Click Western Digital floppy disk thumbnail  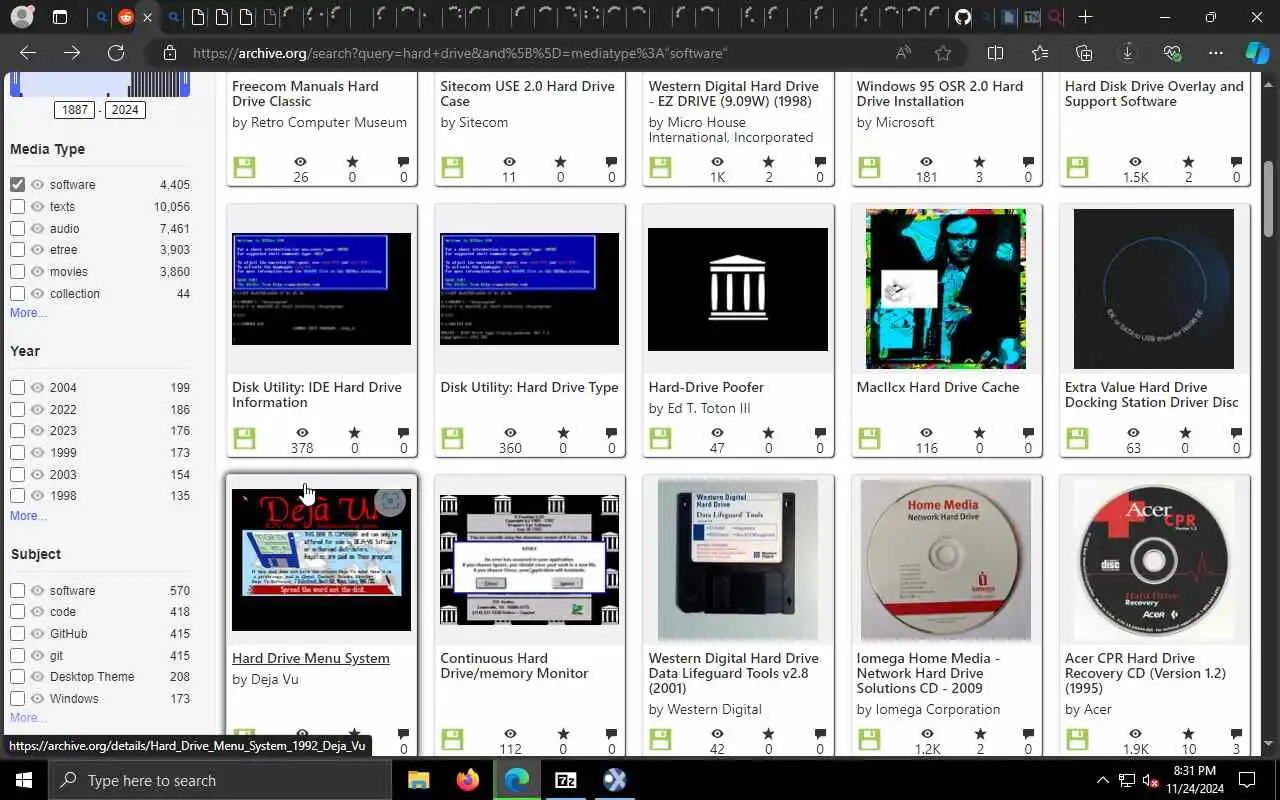(738, 559)
